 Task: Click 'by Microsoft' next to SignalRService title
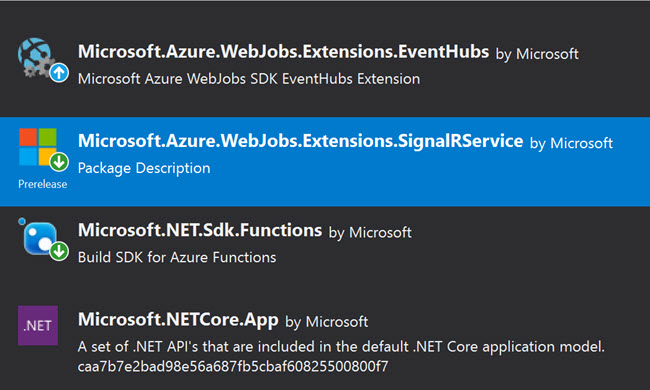(x=571, y=143)
